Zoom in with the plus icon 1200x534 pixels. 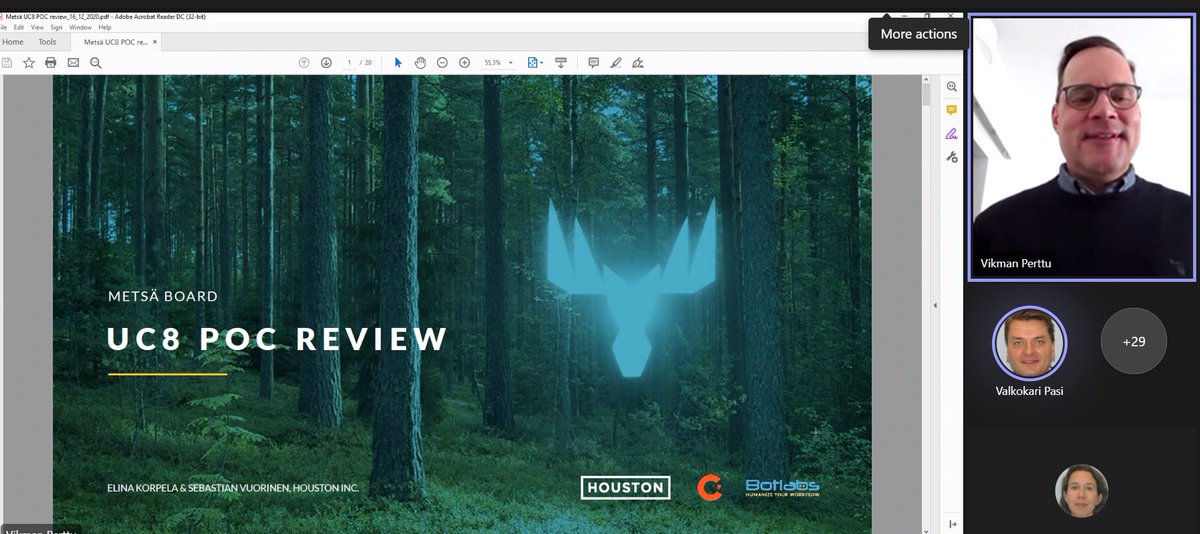point(464,62)
